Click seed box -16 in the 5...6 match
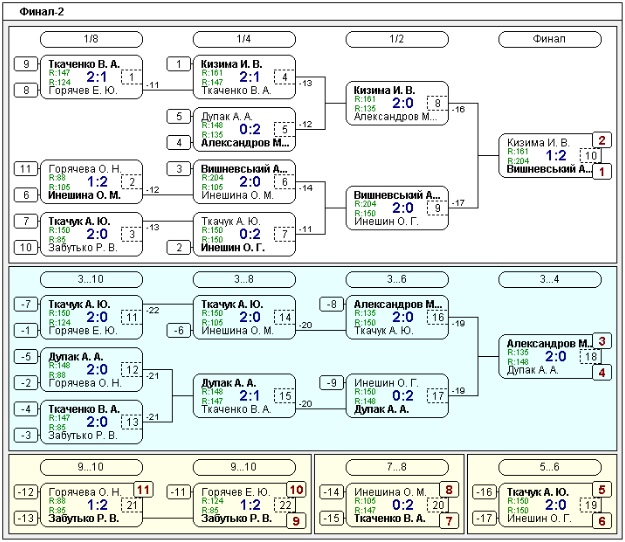Screen dimensions: 625x542 484,492
